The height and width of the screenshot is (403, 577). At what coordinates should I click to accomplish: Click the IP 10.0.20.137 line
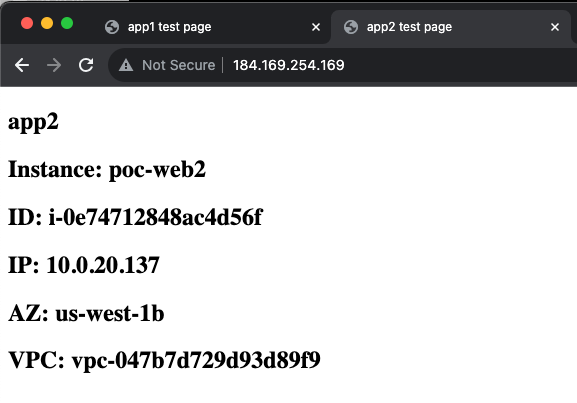tap(84, 265)
